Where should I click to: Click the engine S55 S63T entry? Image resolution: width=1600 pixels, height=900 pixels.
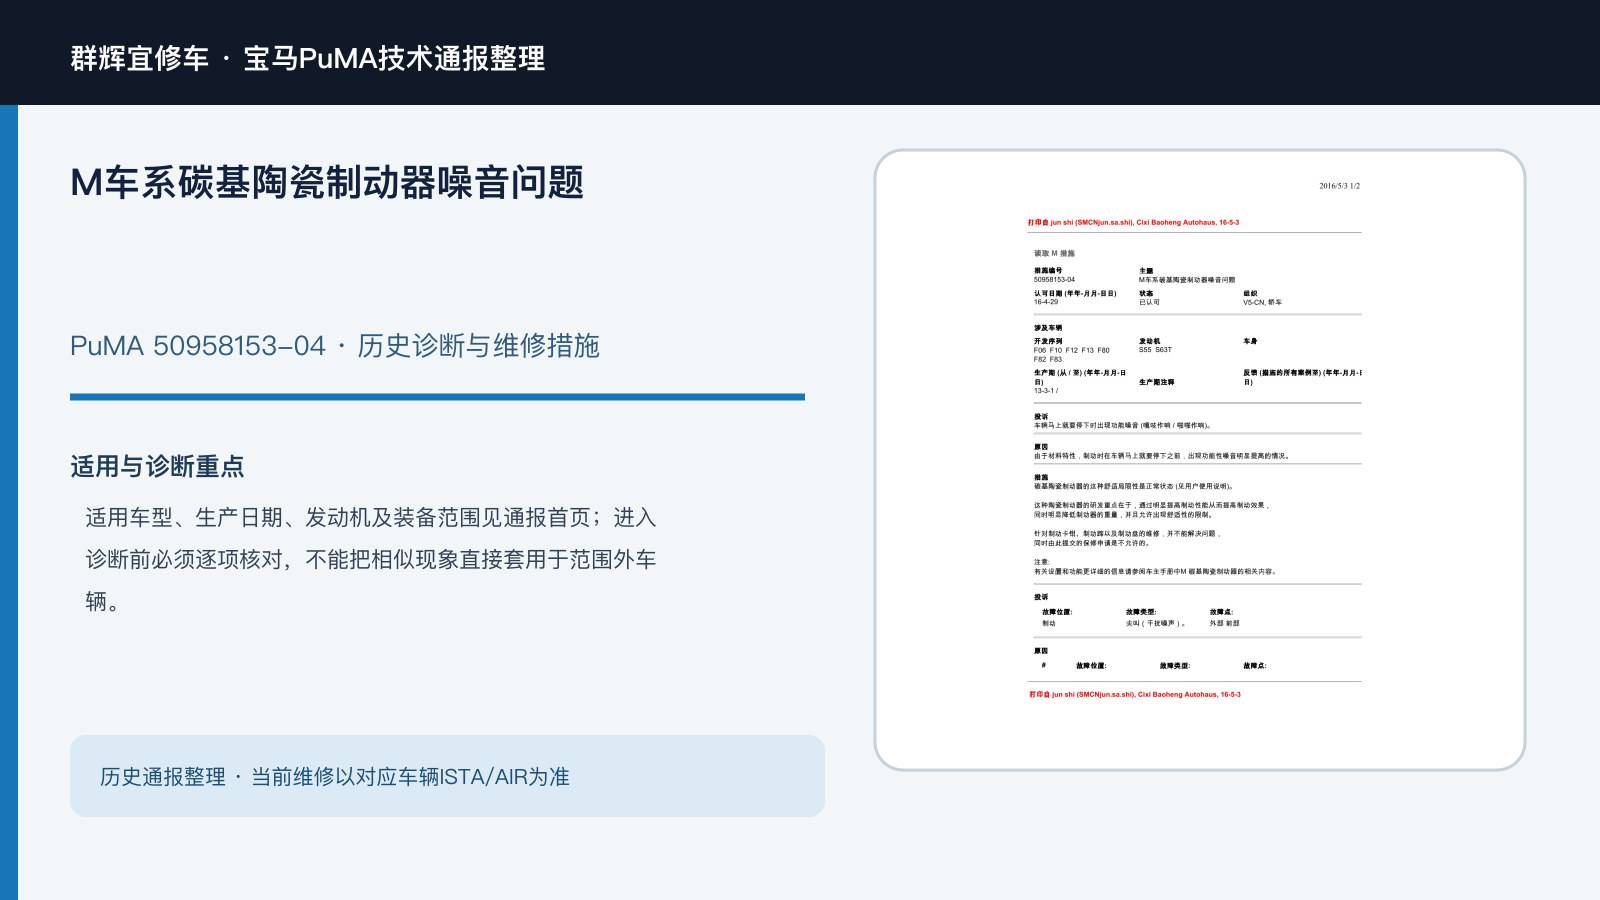[x=1155, y=350]
